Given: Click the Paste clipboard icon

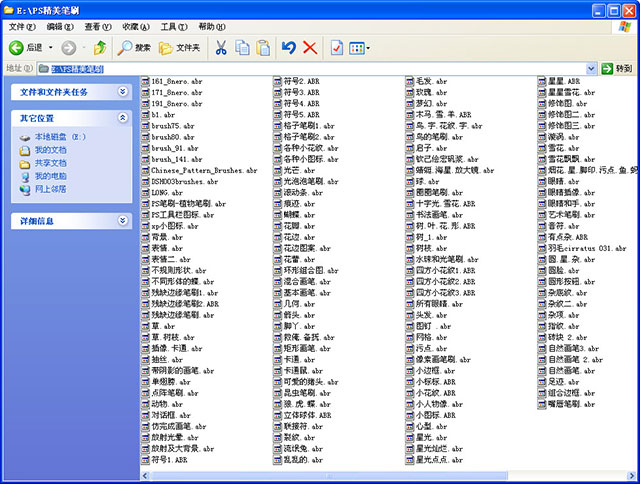Looking at the screenshot, I should 263,48.
